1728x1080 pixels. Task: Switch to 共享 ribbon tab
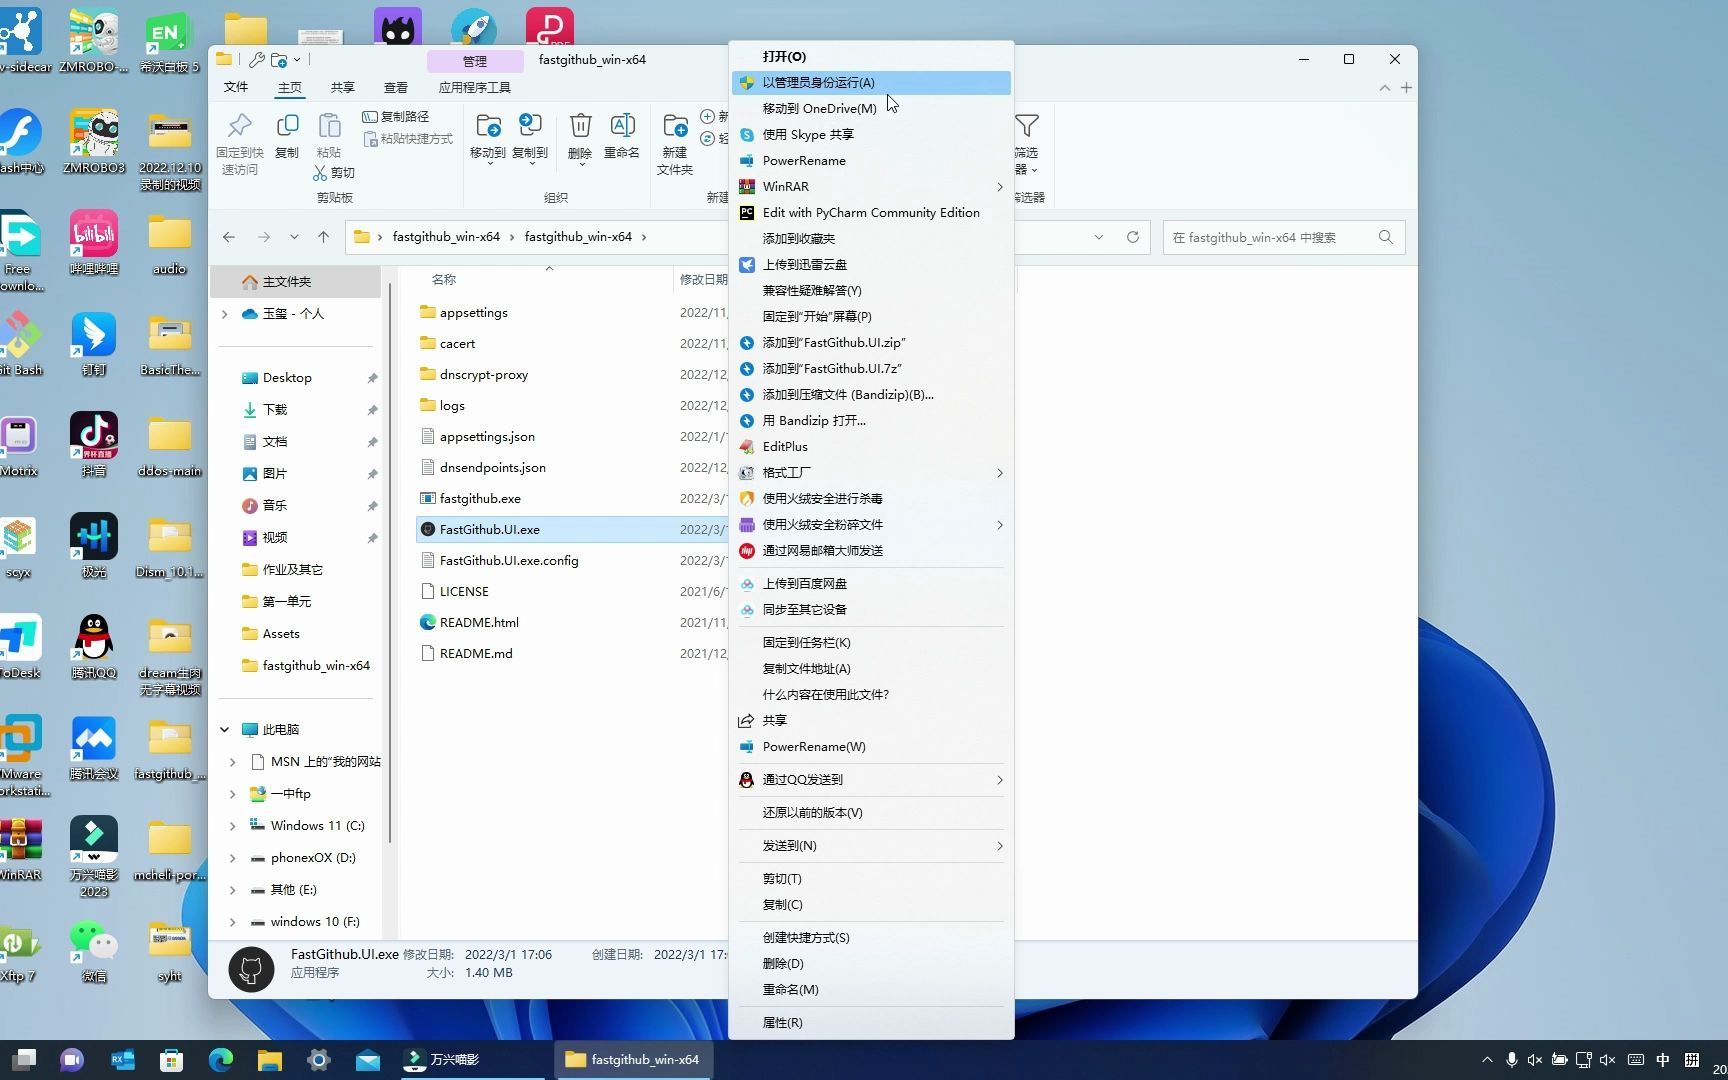point(343,88)
